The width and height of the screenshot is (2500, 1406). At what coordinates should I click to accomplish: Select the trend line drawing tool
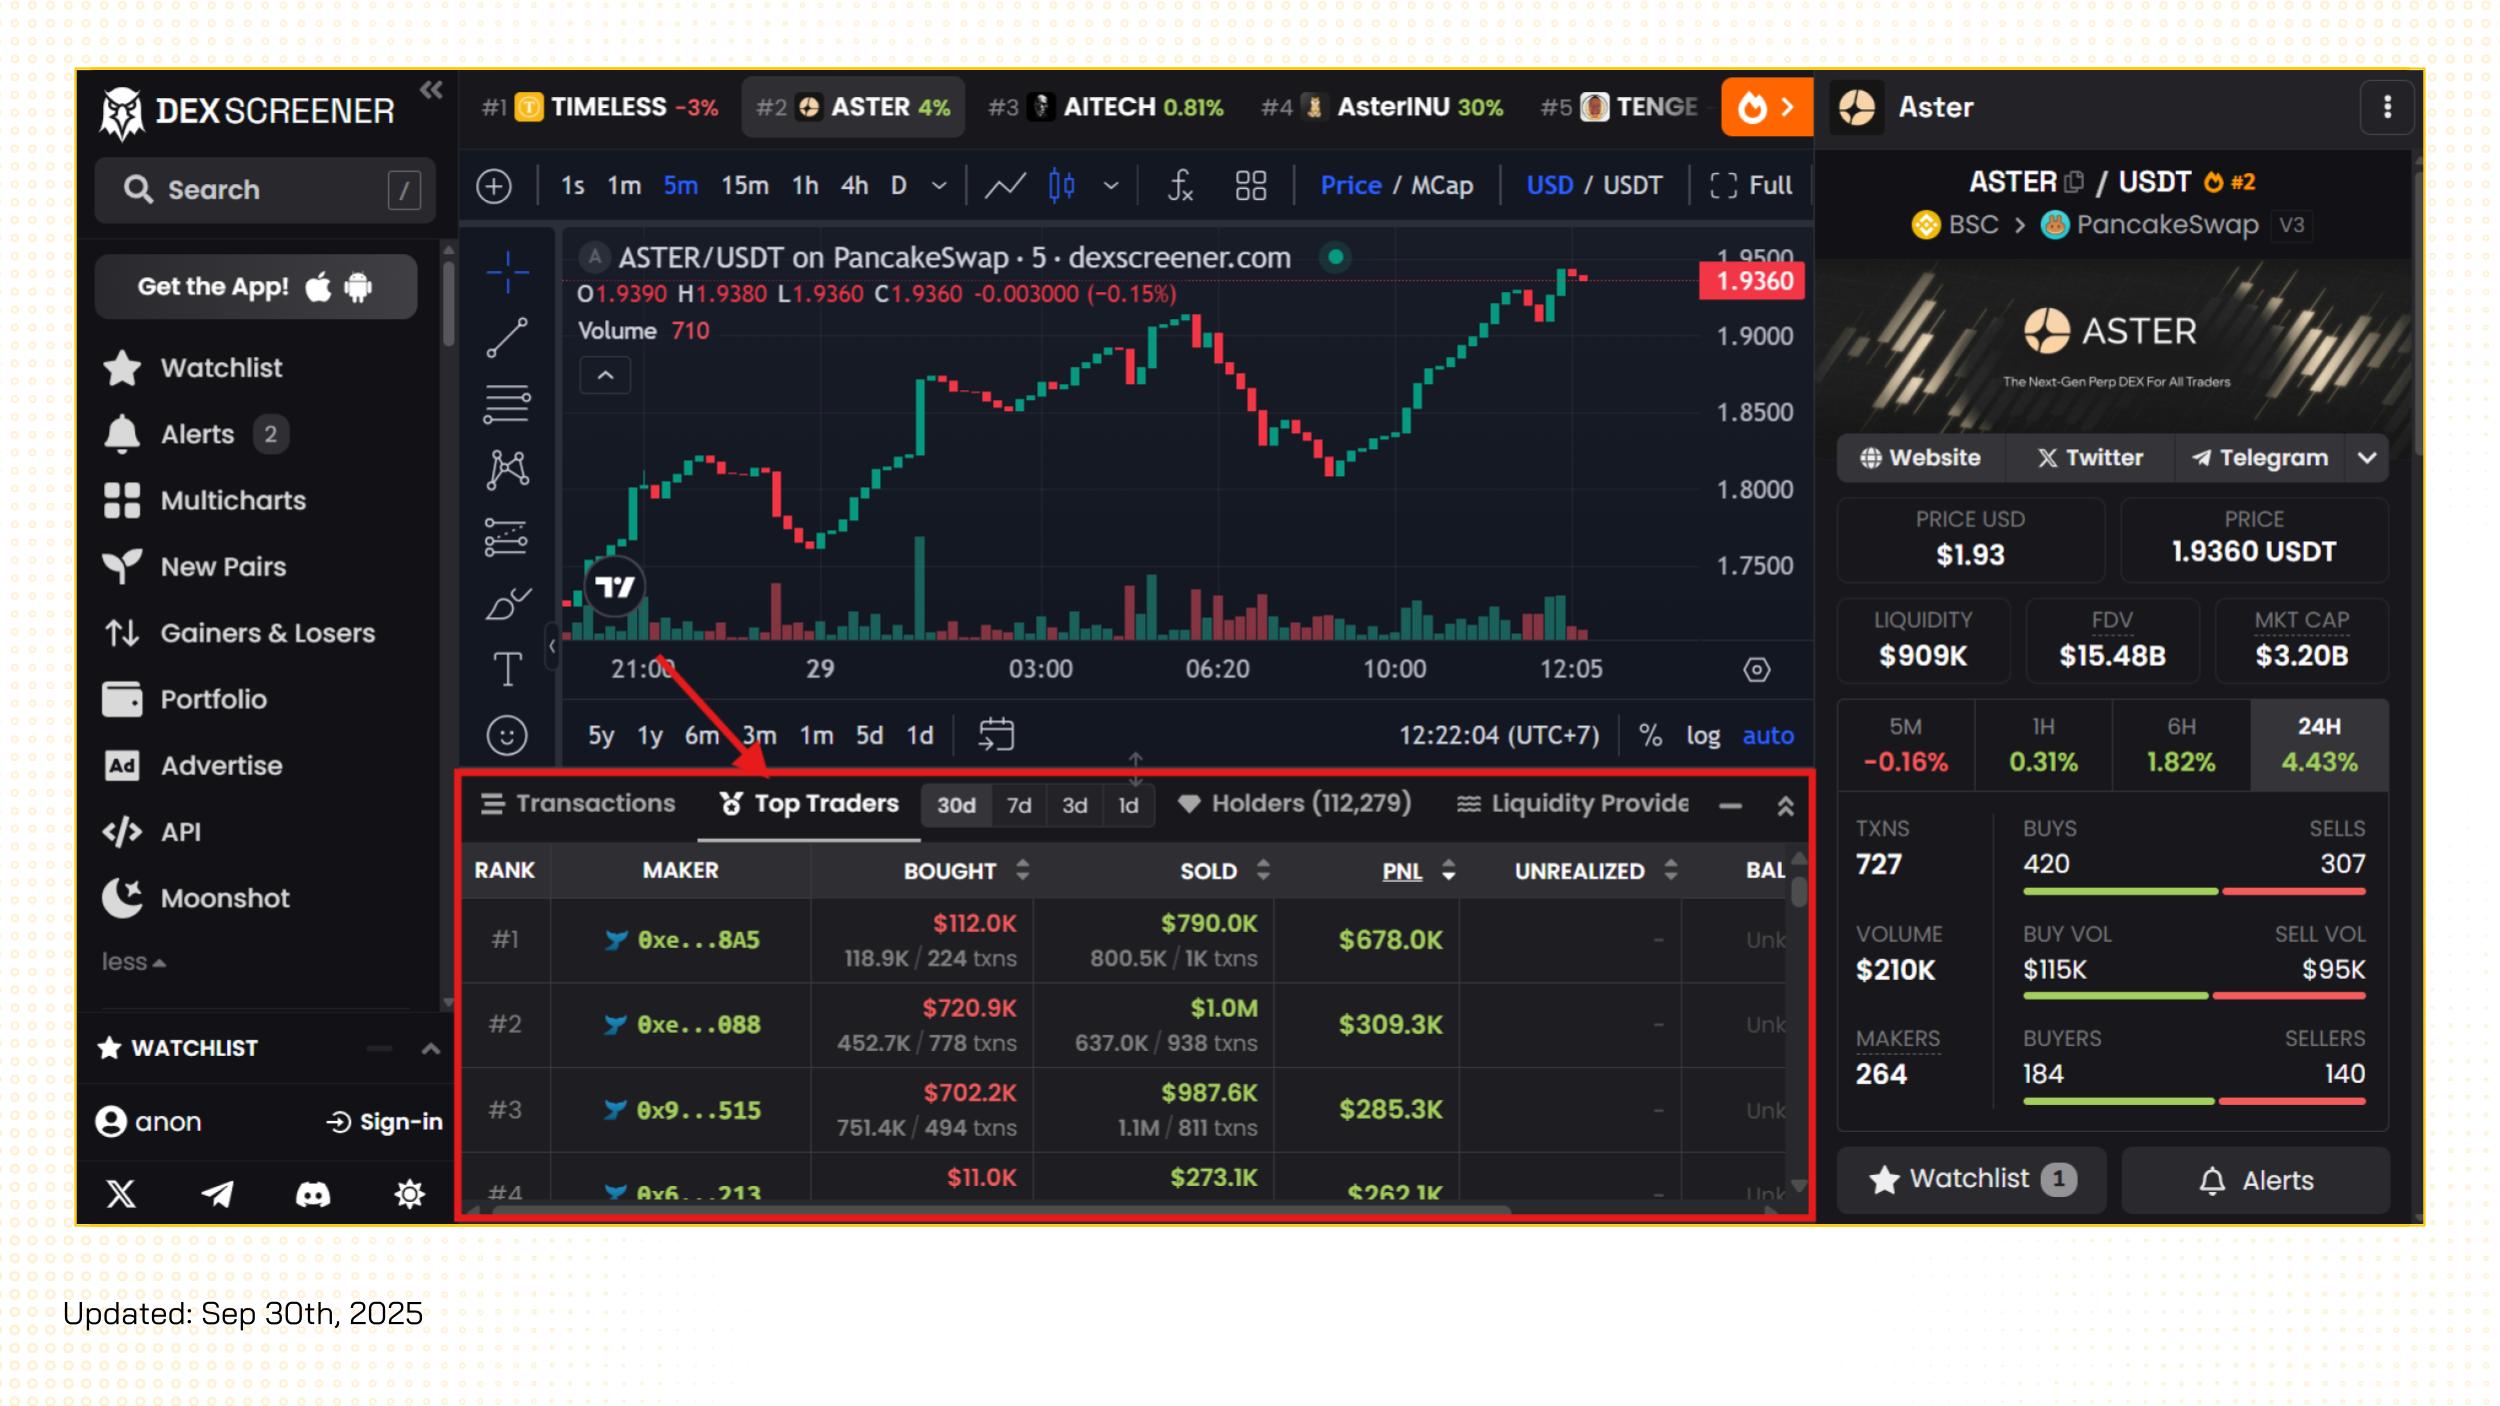[507, 337]
